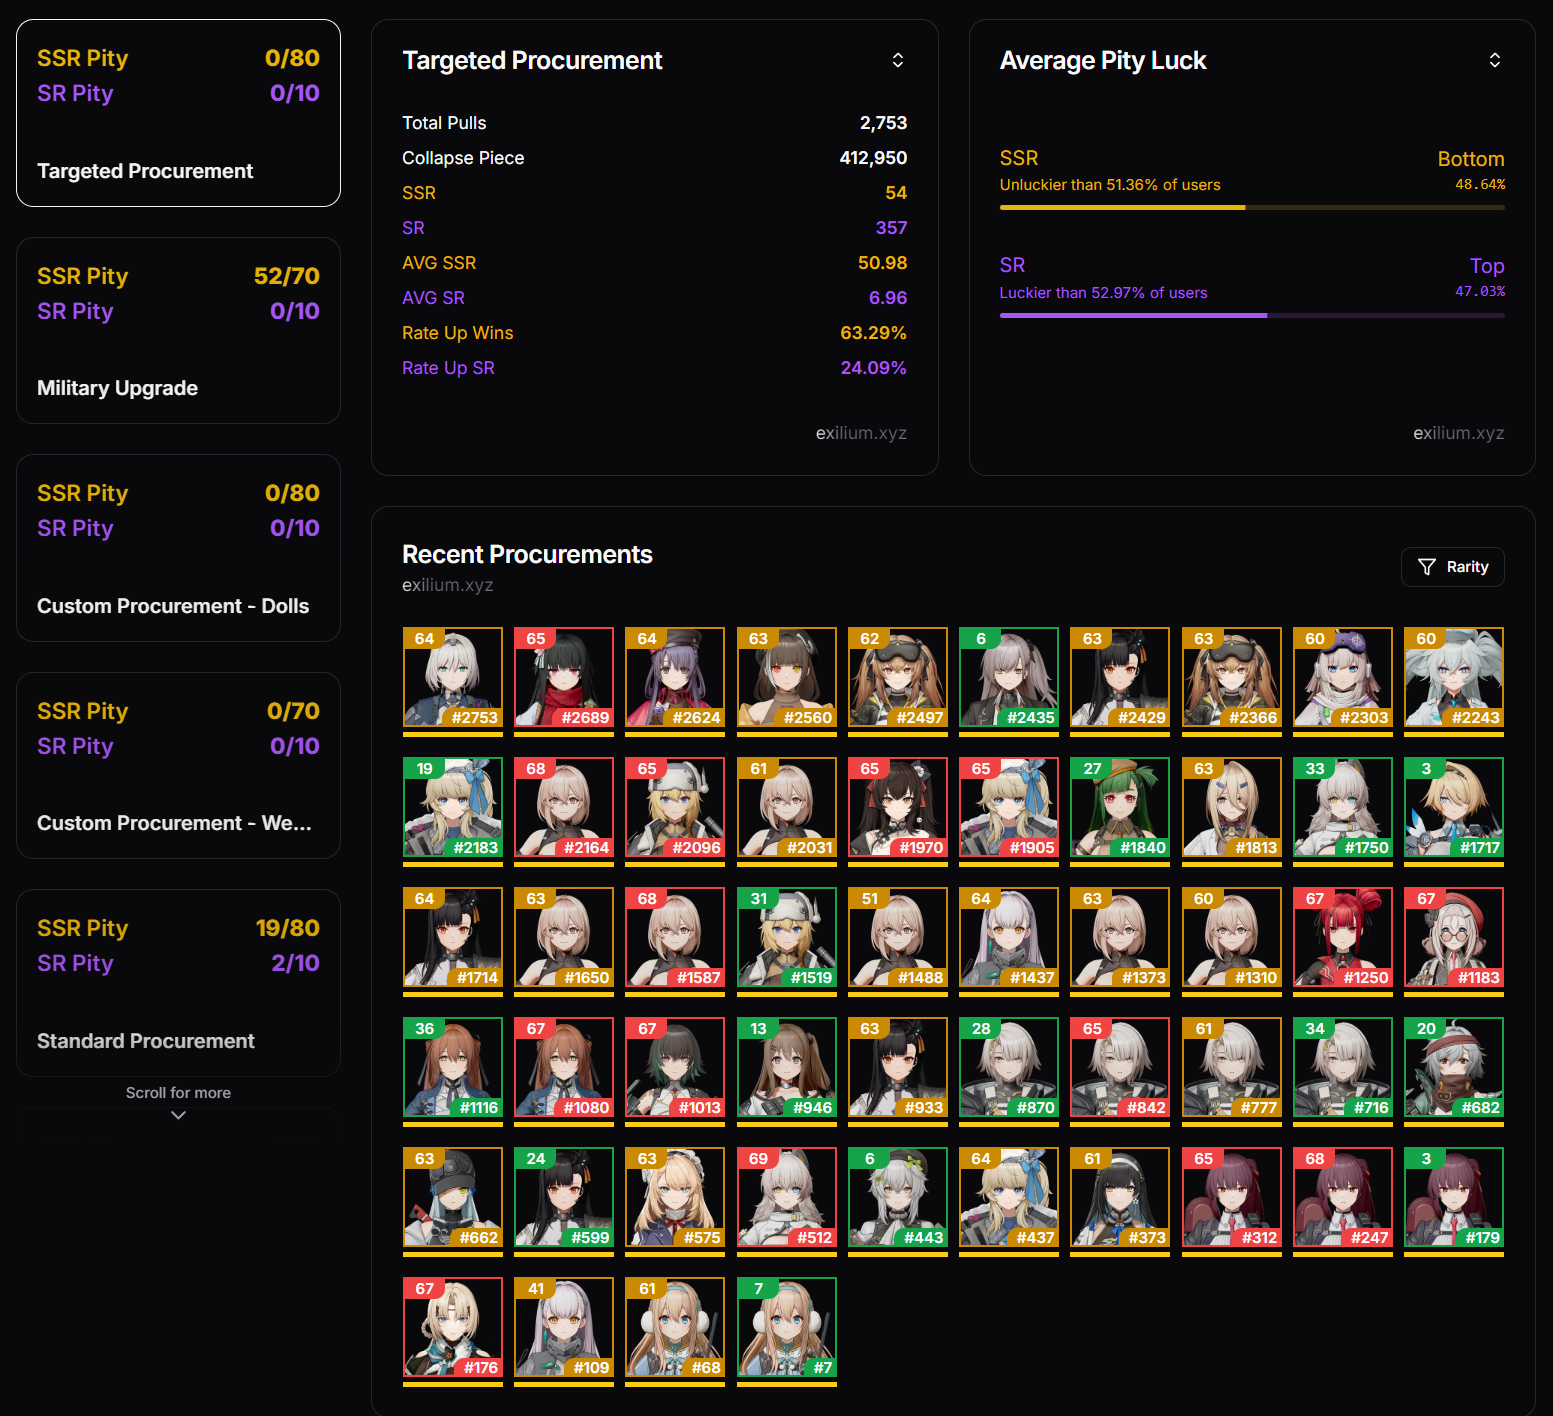Select the pull #68 character portrait
Image resolution: width=1553 pixels, height=1416 pixels.
pos(675,1327)
